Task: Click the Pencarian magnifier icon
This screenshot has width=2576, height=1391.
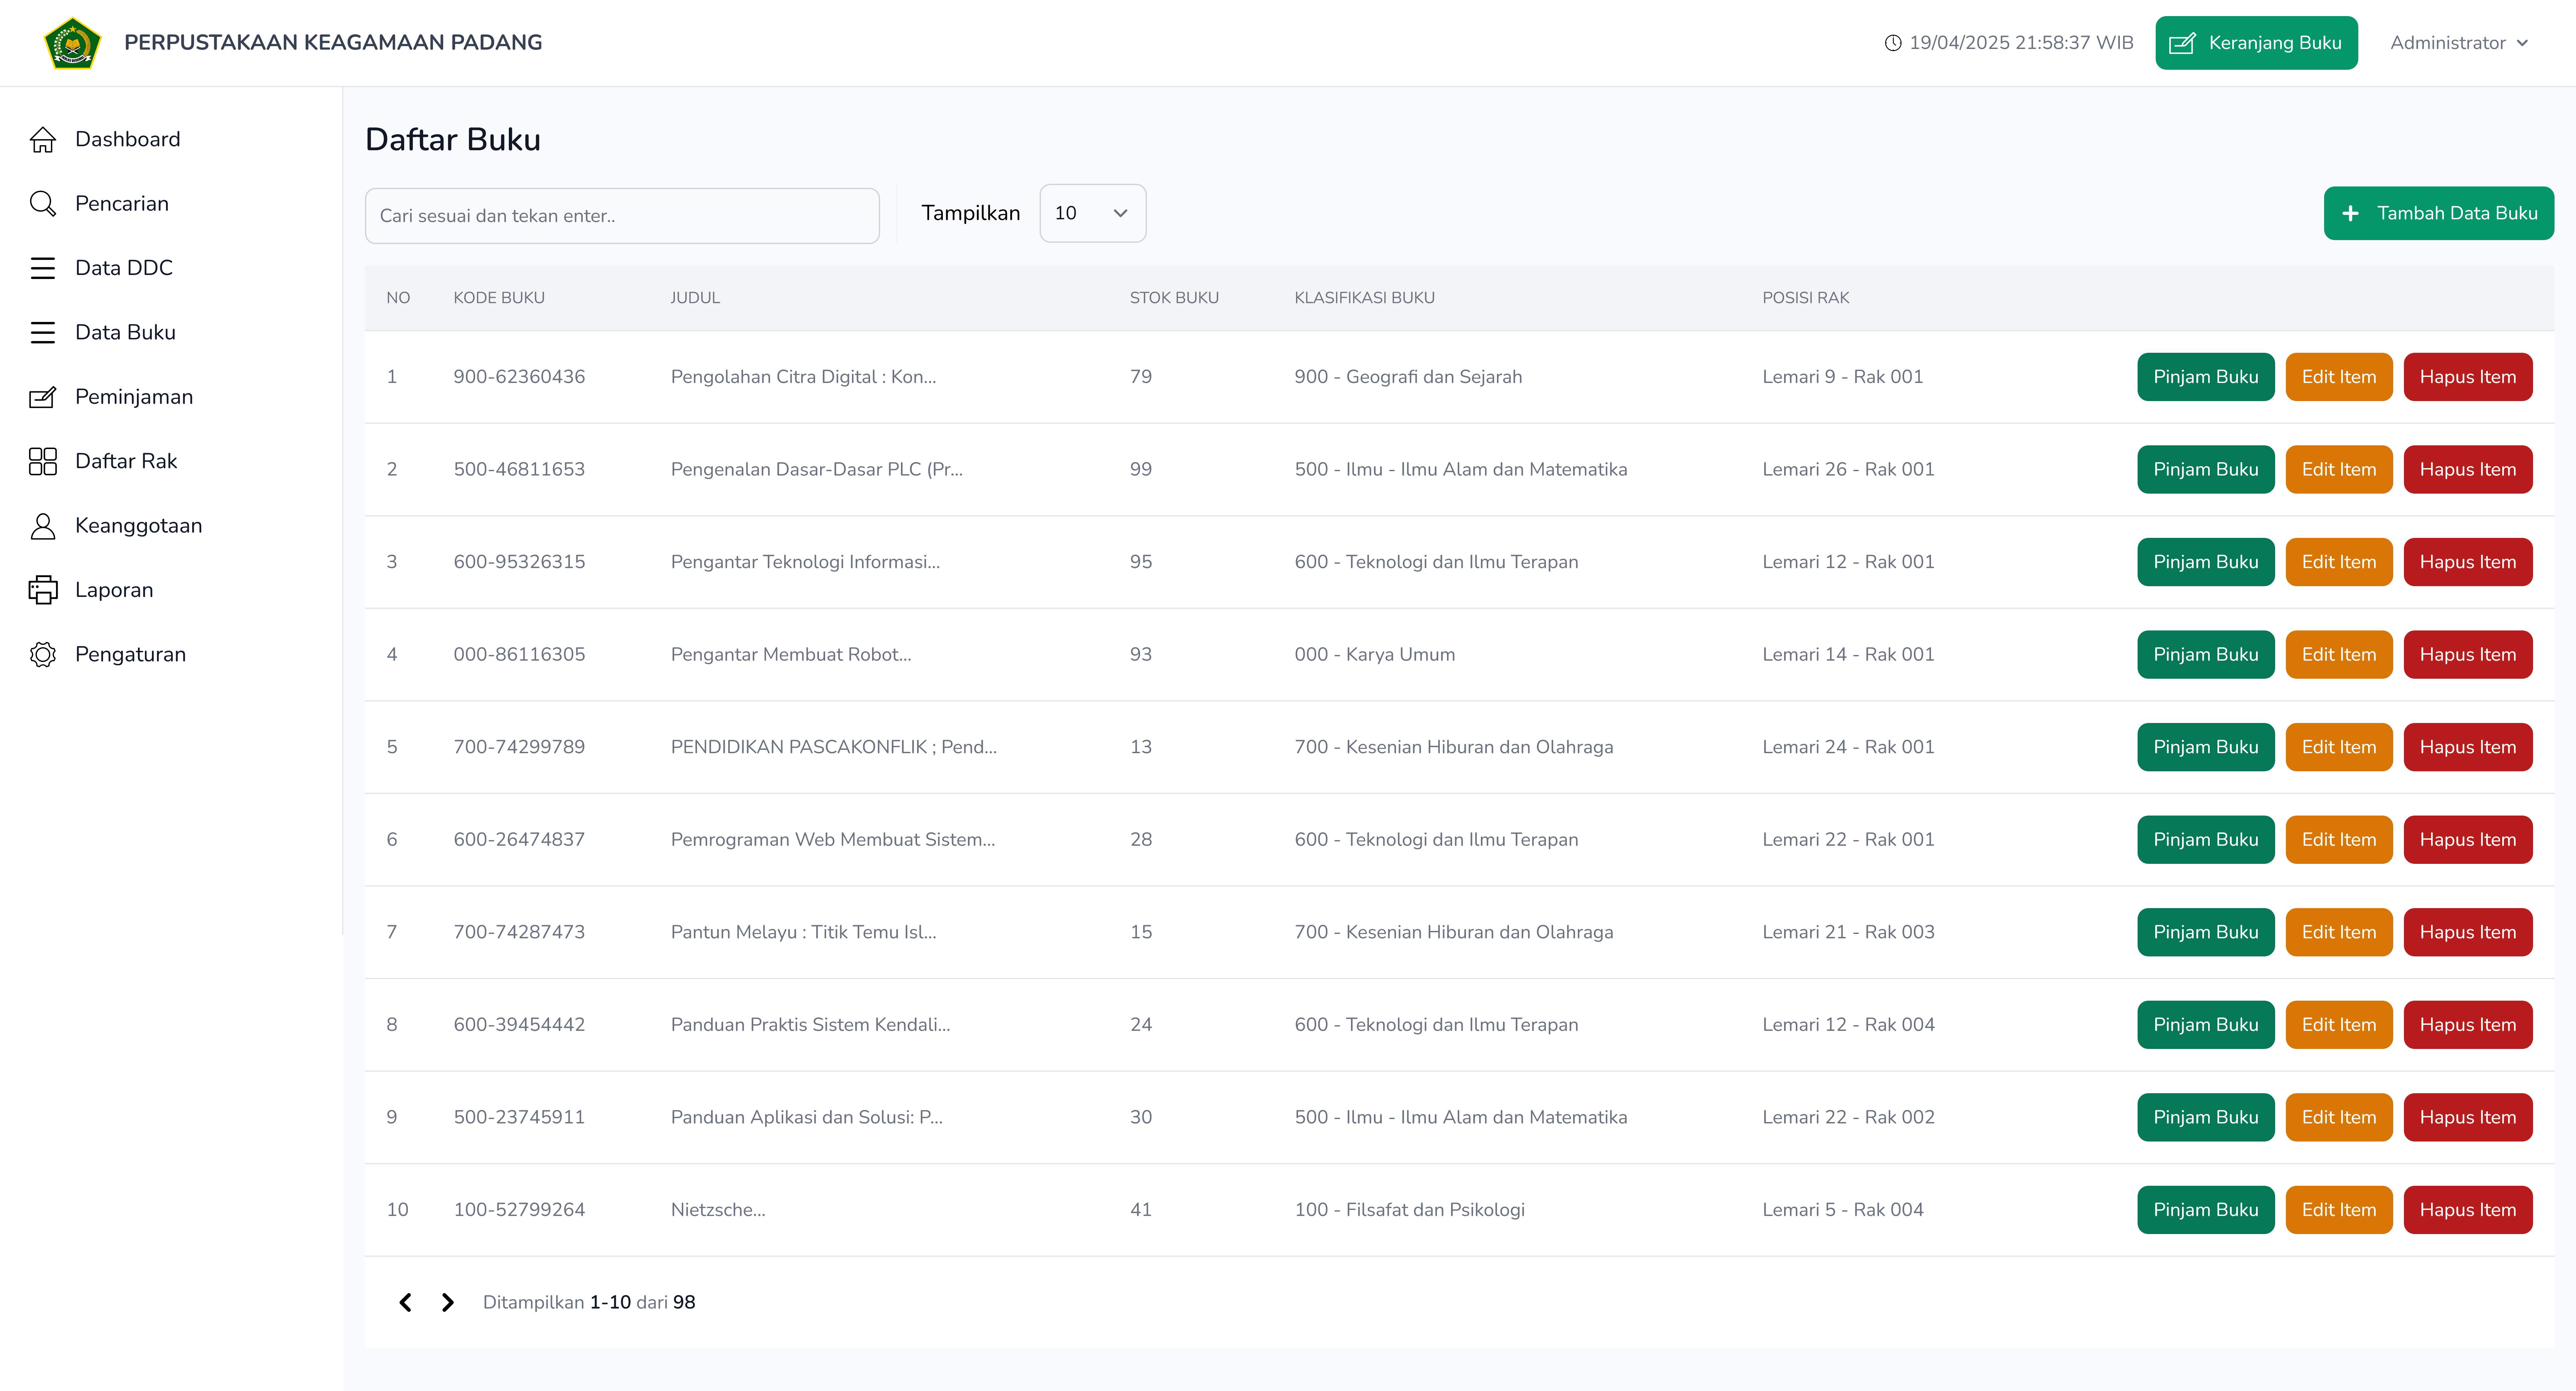Action: tap(43, 204)
